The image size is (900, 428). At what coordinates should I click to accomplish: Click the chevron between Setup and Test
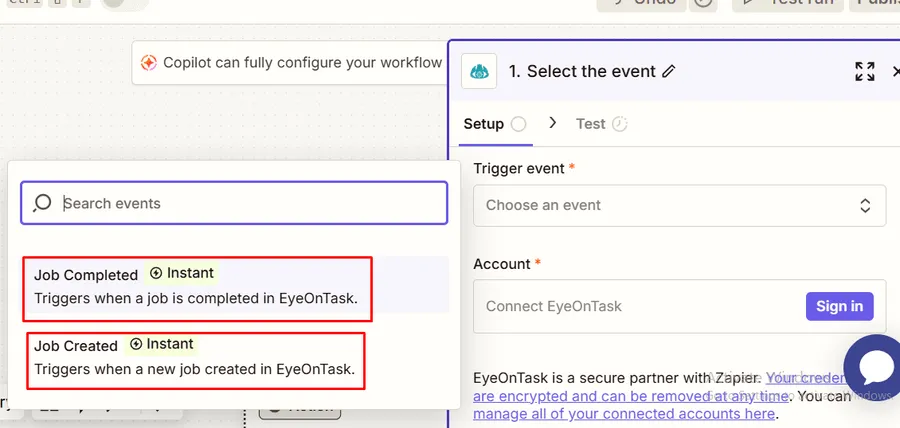click(x=552, y=123)
